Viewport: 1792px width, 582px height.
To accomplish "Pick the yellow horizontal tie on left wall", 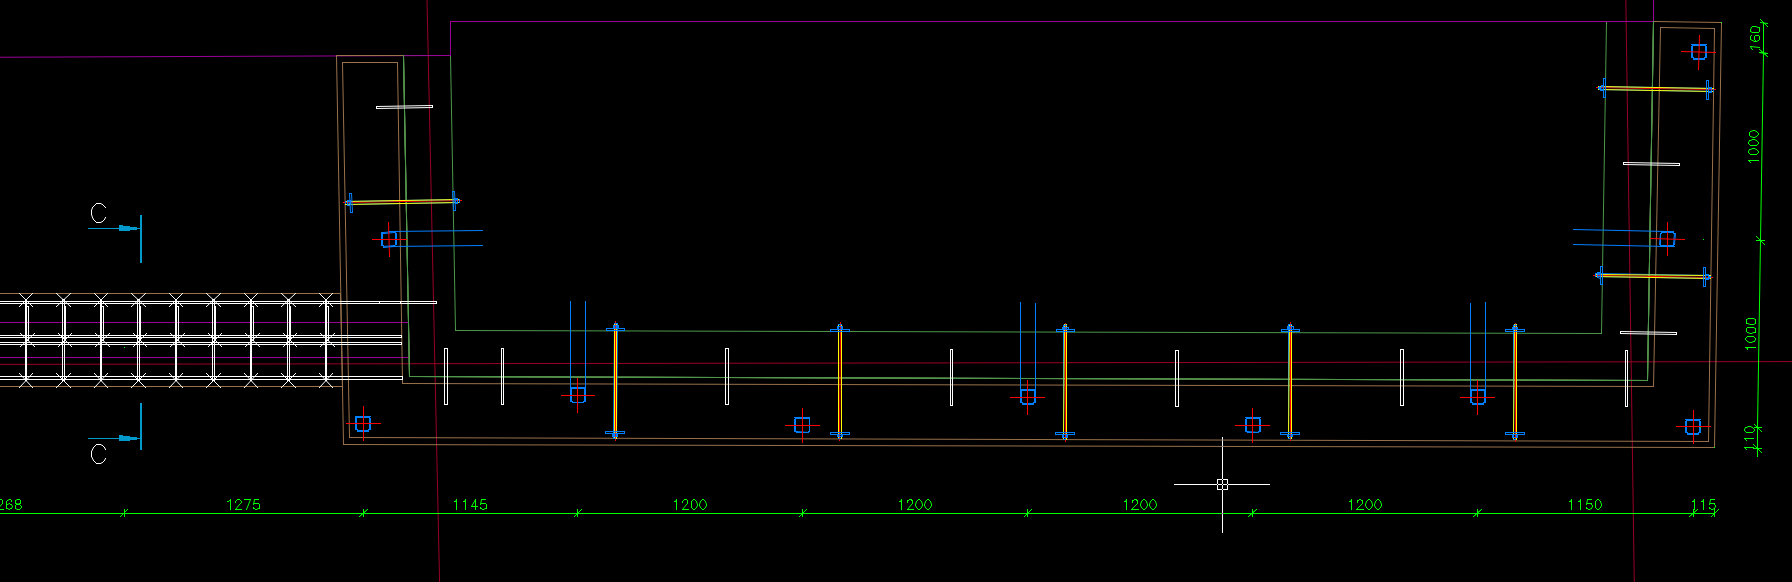I will coord(403,202).
